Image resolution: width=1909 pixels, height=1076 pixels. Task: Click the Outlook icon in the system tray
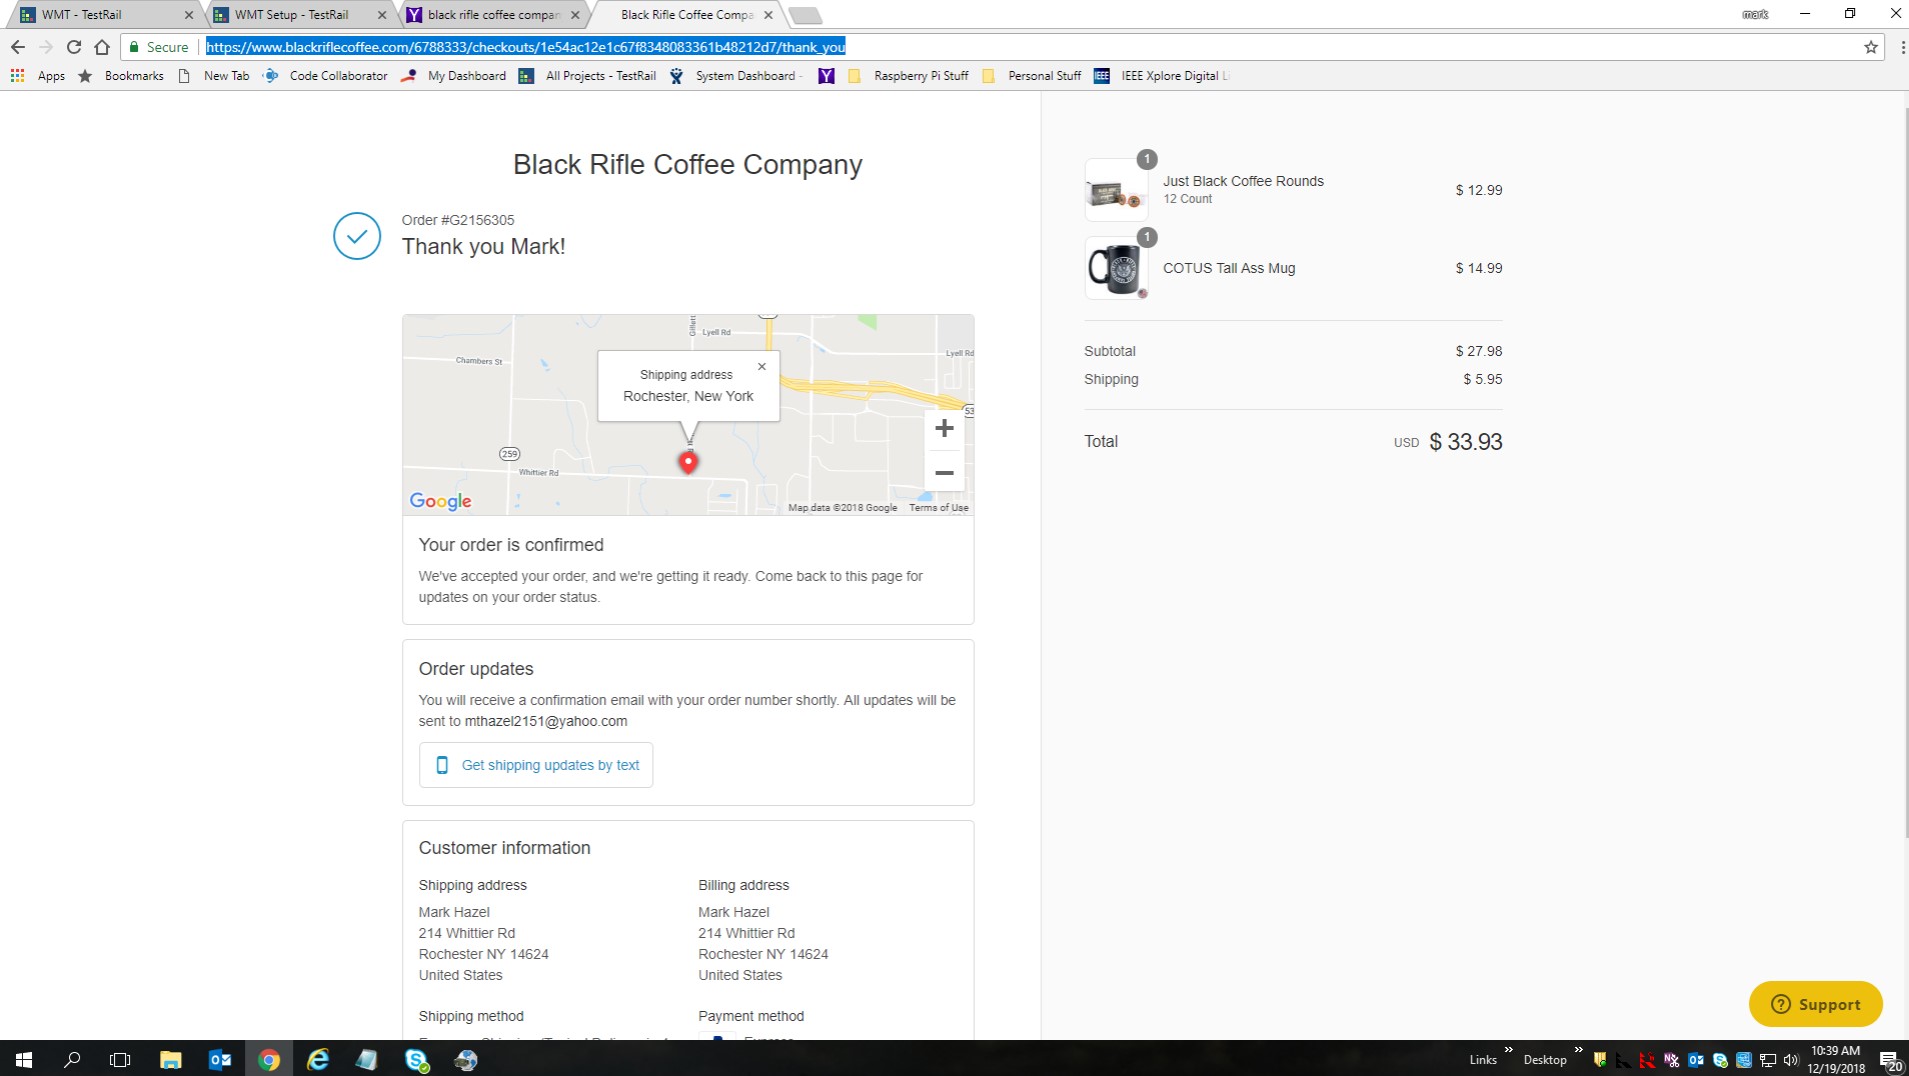(x=1696, y=1060)
